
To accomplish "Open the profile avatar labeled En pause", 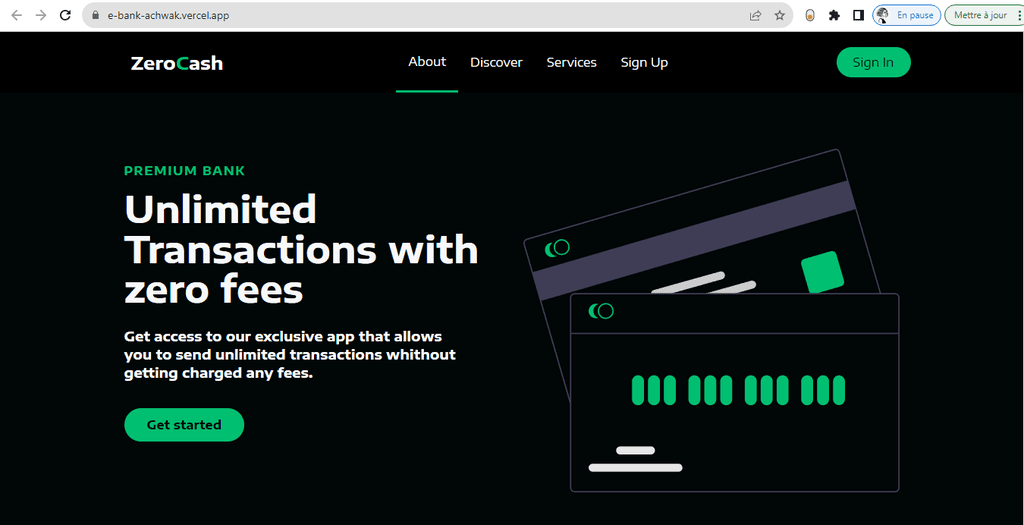I will [x=906, y=15].
